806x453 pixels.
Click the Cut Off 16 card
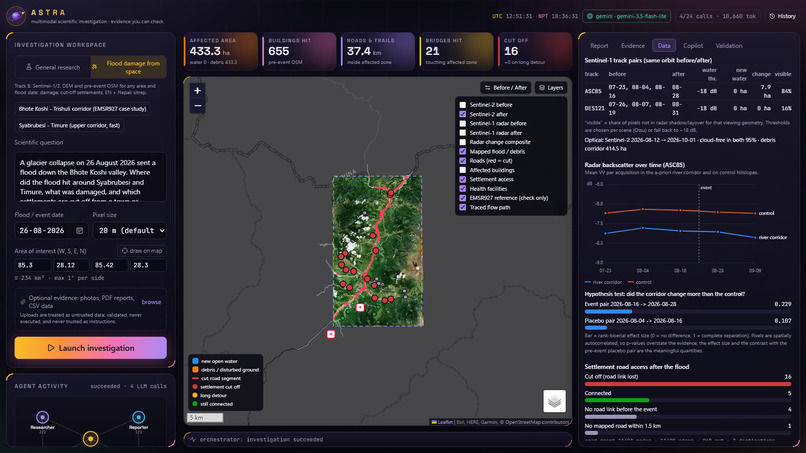click(535, 51)
